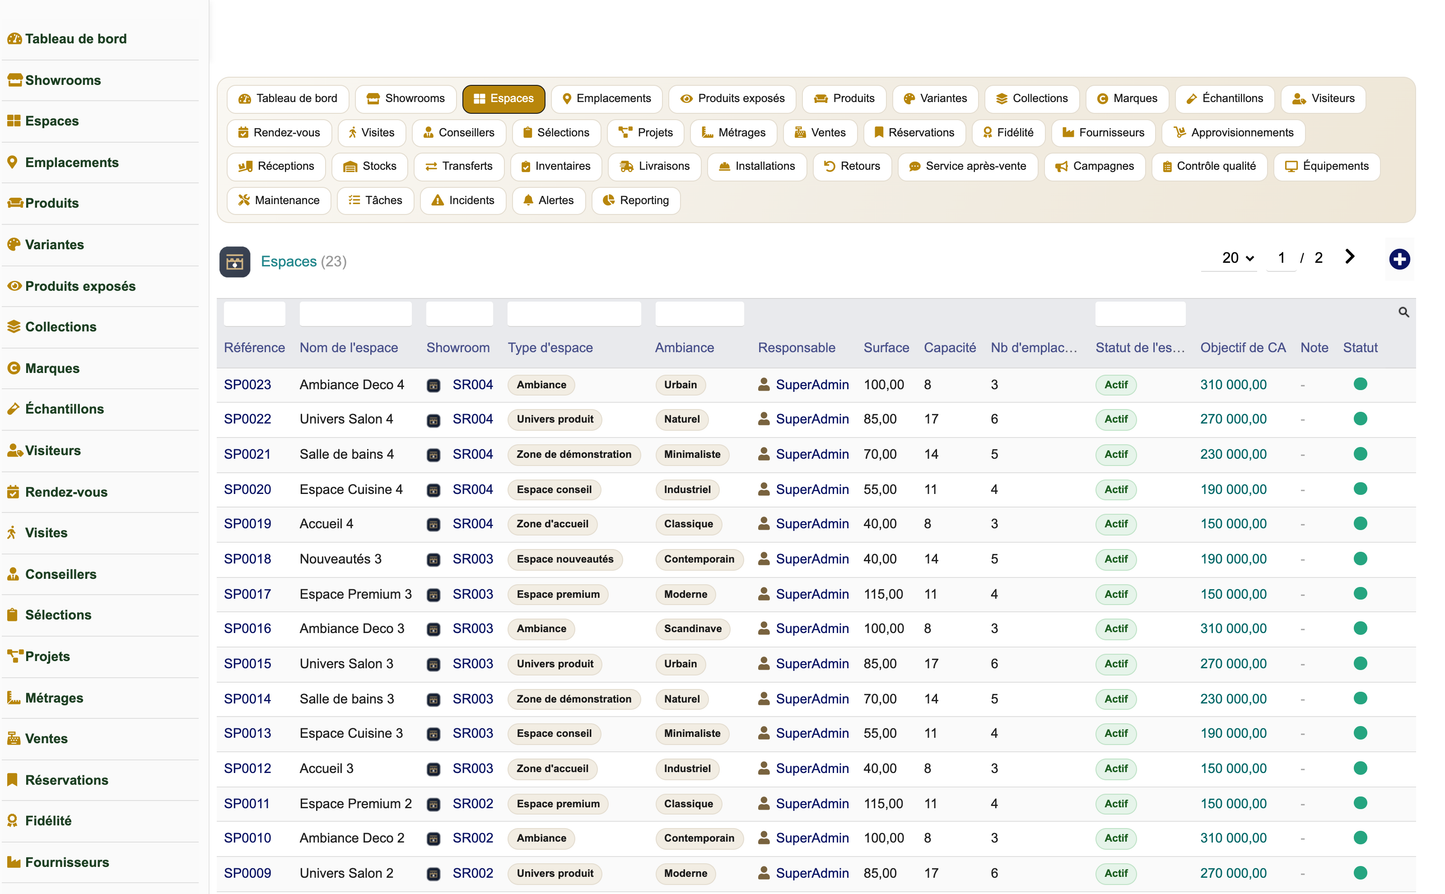Click the green status dot for SP0020
This screenshot has height=894, width=1445.
pos(1360,489)
